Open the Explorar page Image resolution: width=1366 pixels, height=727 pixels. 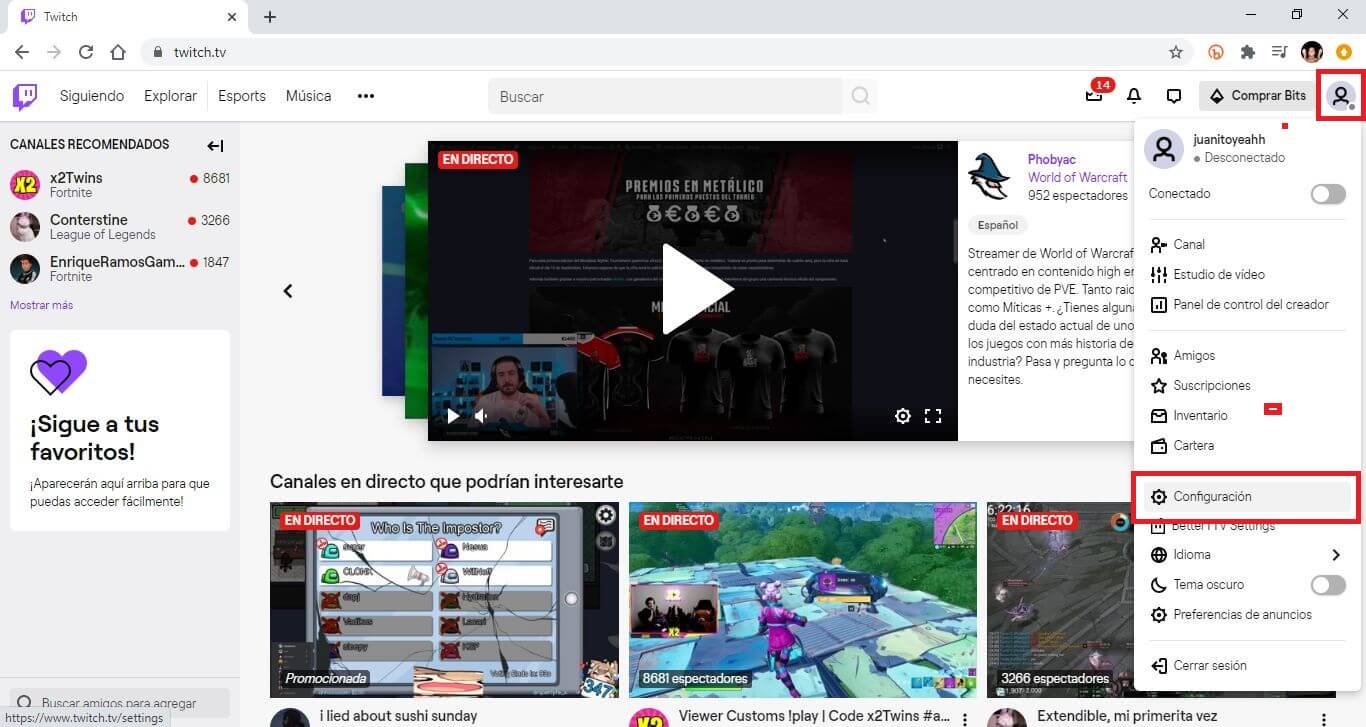tap(170, 96)
